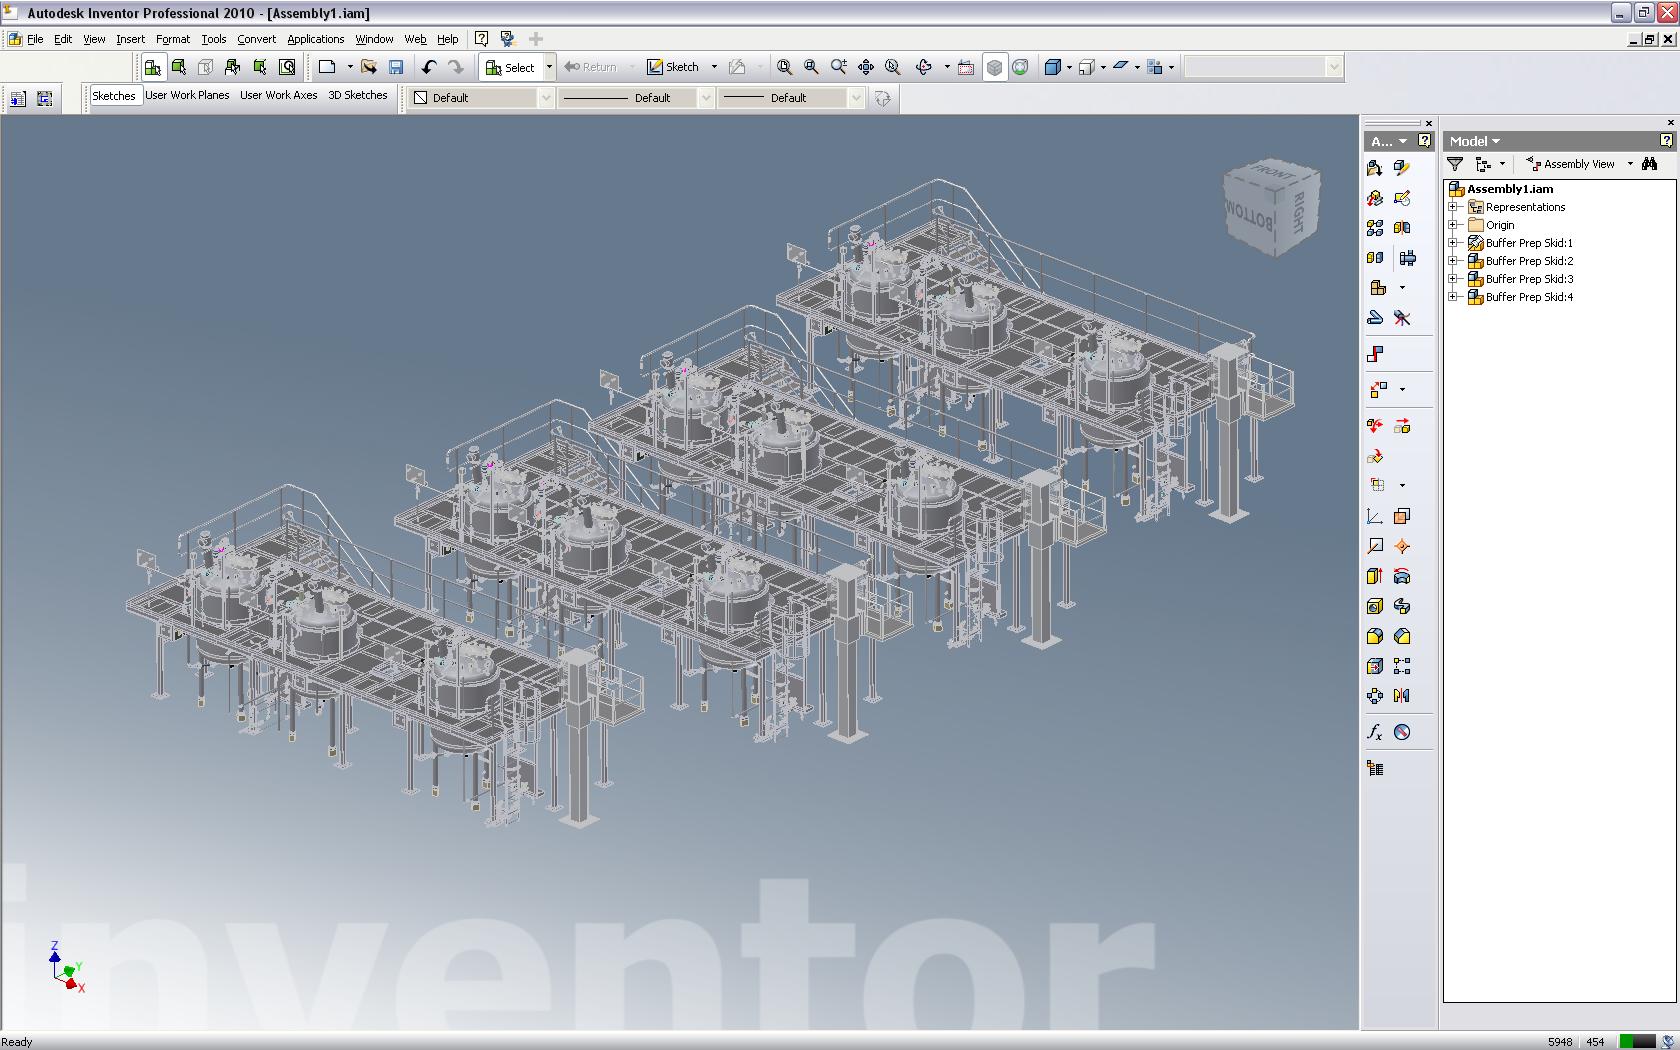Toggle the Component Priority selection icon
The width and height of the screenshot is (1680, 1050).
coord(152,67)
